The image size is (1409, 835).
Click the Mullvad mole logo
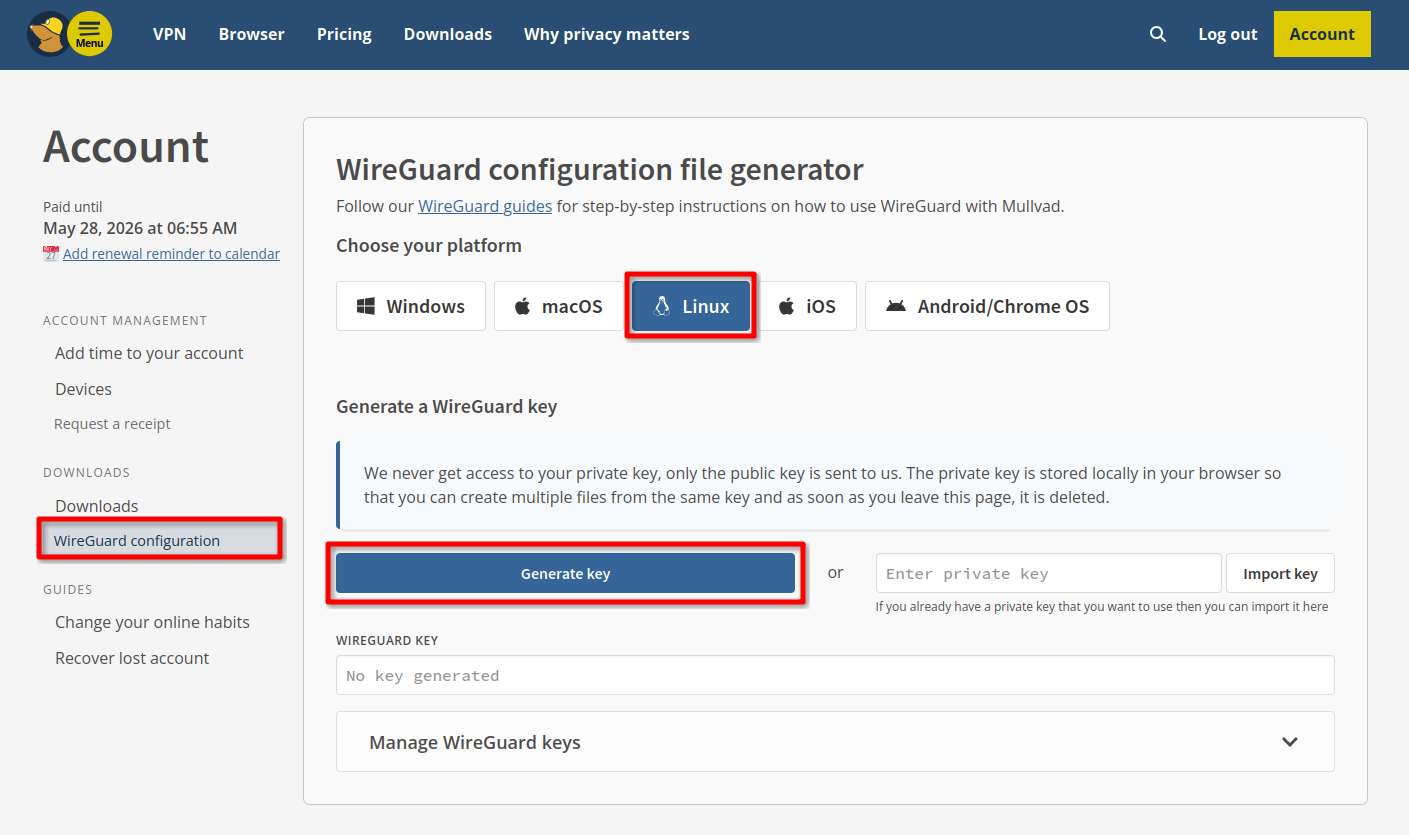47,35
